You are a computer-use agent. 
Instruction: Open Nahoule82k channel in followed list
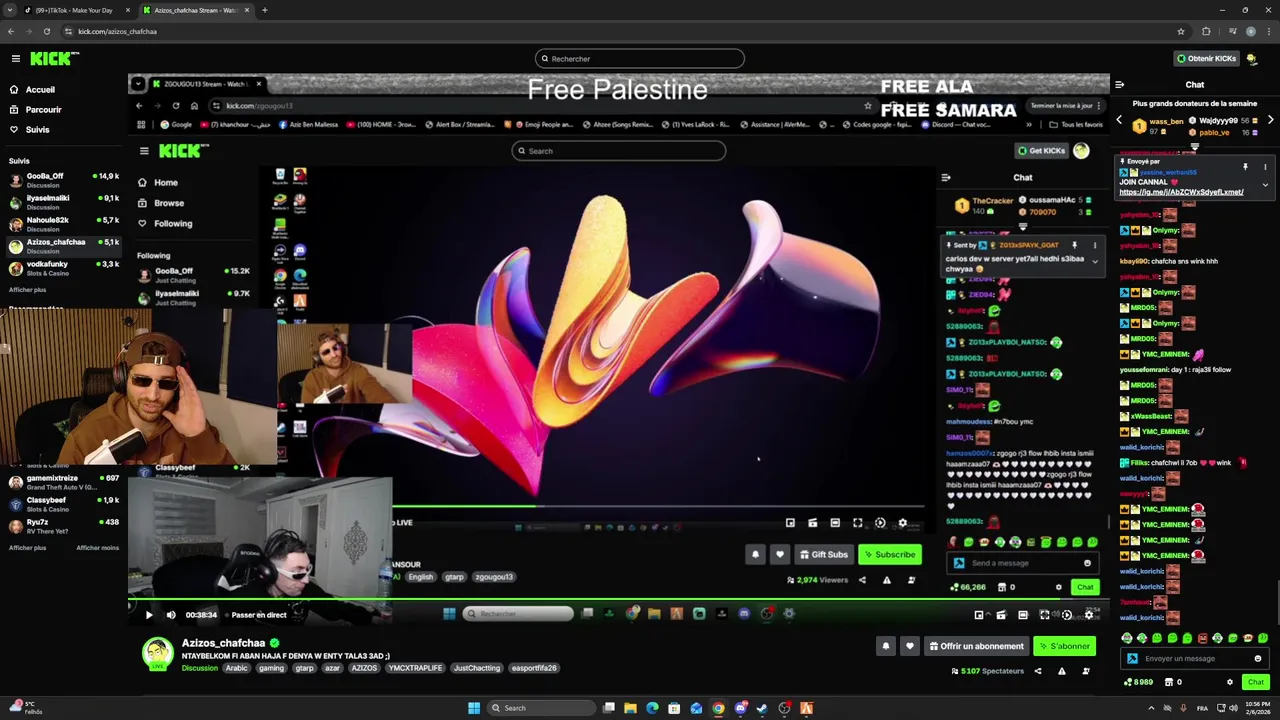(64, 224)
